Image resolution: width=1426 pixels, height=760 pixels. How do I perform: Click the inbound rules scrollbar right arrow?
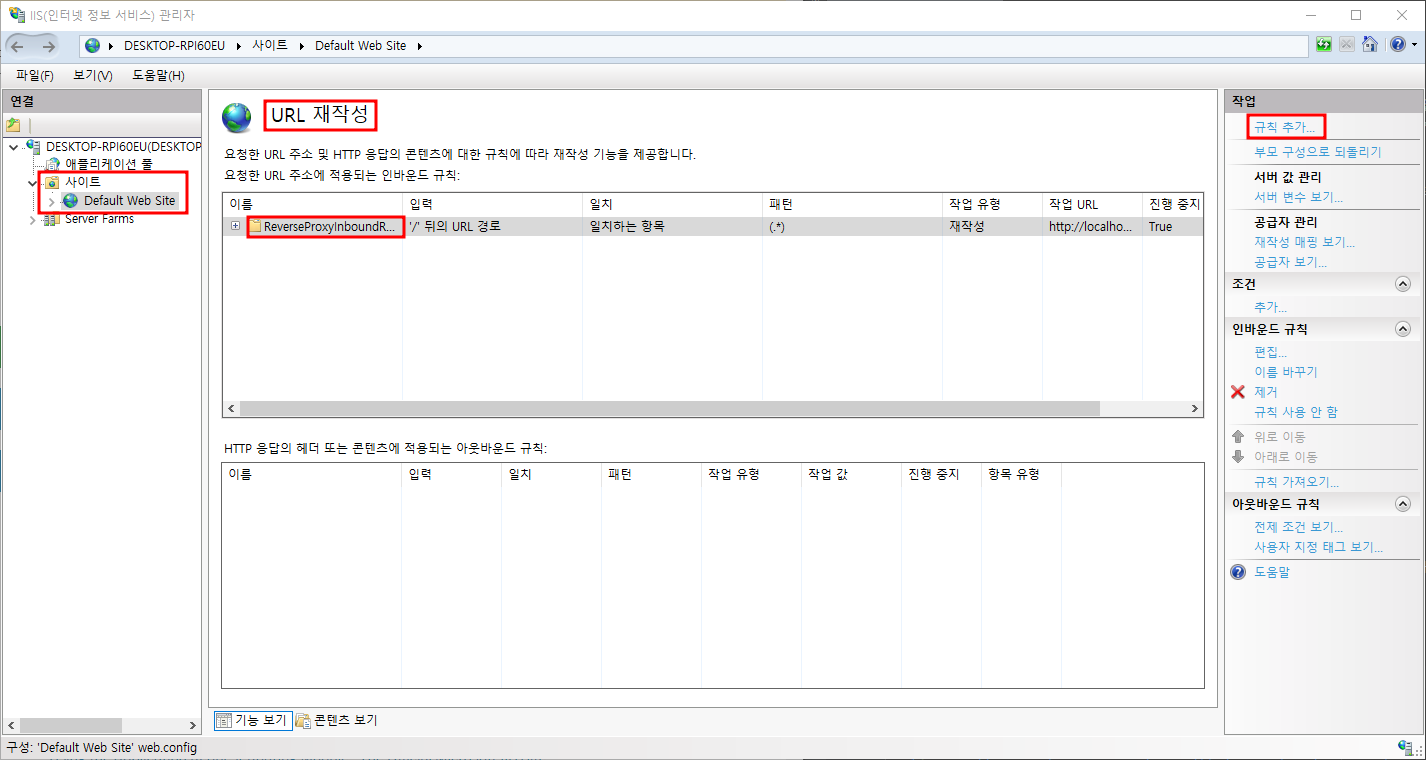[1194, 409]
